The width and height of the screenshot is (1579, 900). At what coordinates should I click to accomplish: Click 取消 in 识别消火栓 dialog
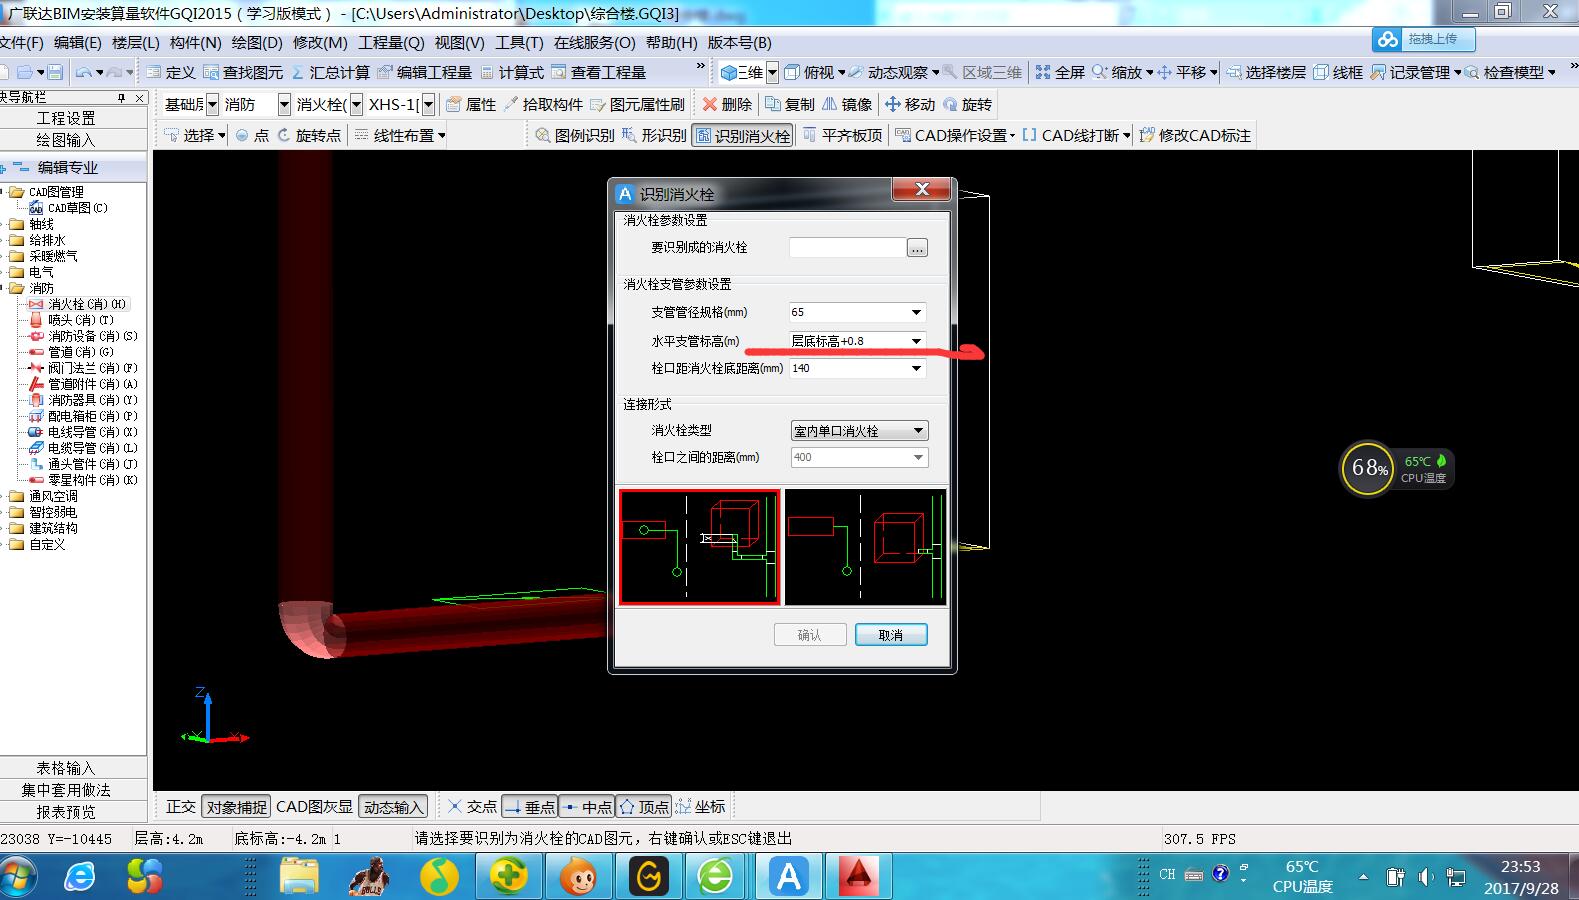point(891,635)
